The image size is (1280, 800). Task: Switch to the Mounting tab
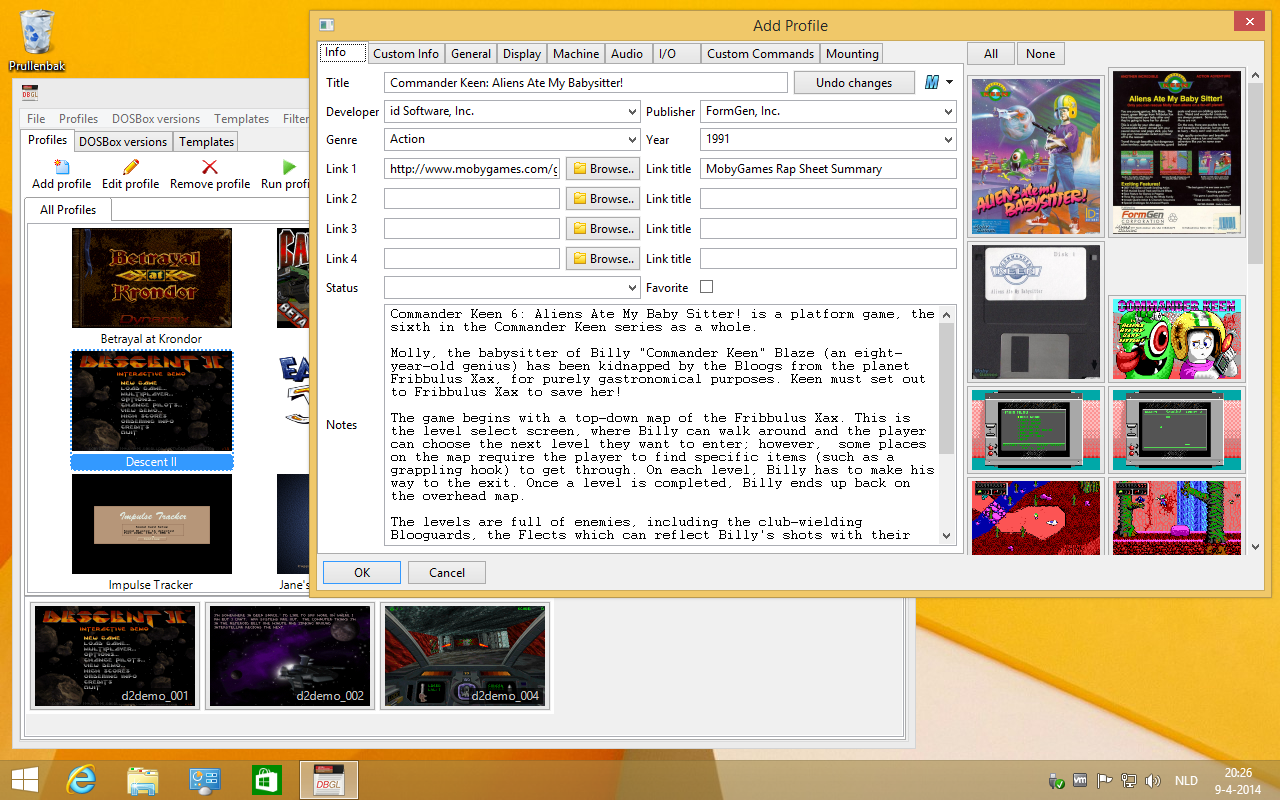pos(852,54)
